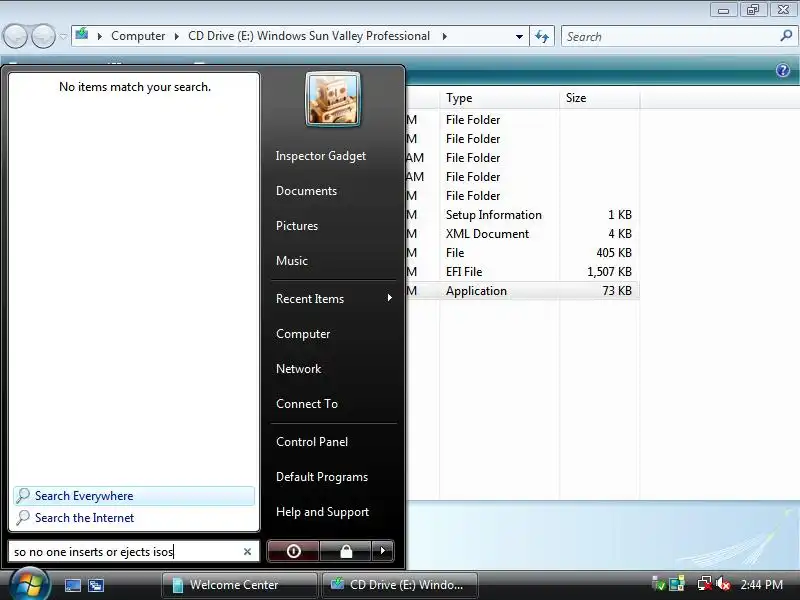The height and width of the screenshot is (600, 800).
Task: Open Inspector Gadget user folder
Action: click(x=320, y=156)
